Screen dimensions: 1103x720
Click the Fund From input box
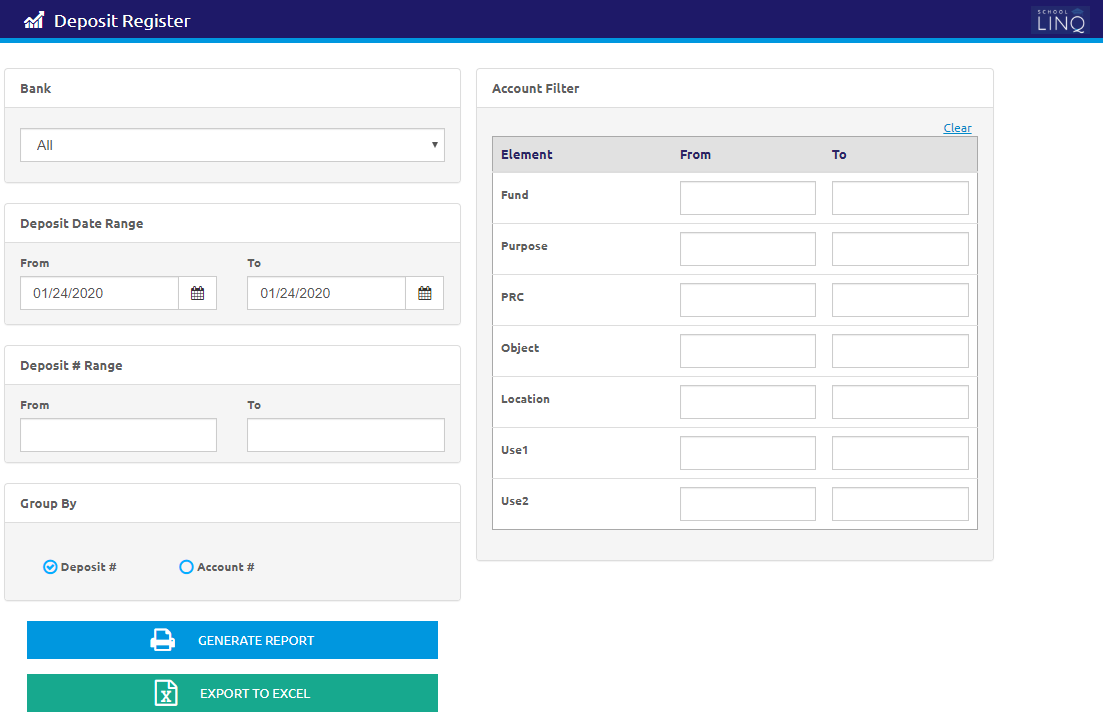747,198
